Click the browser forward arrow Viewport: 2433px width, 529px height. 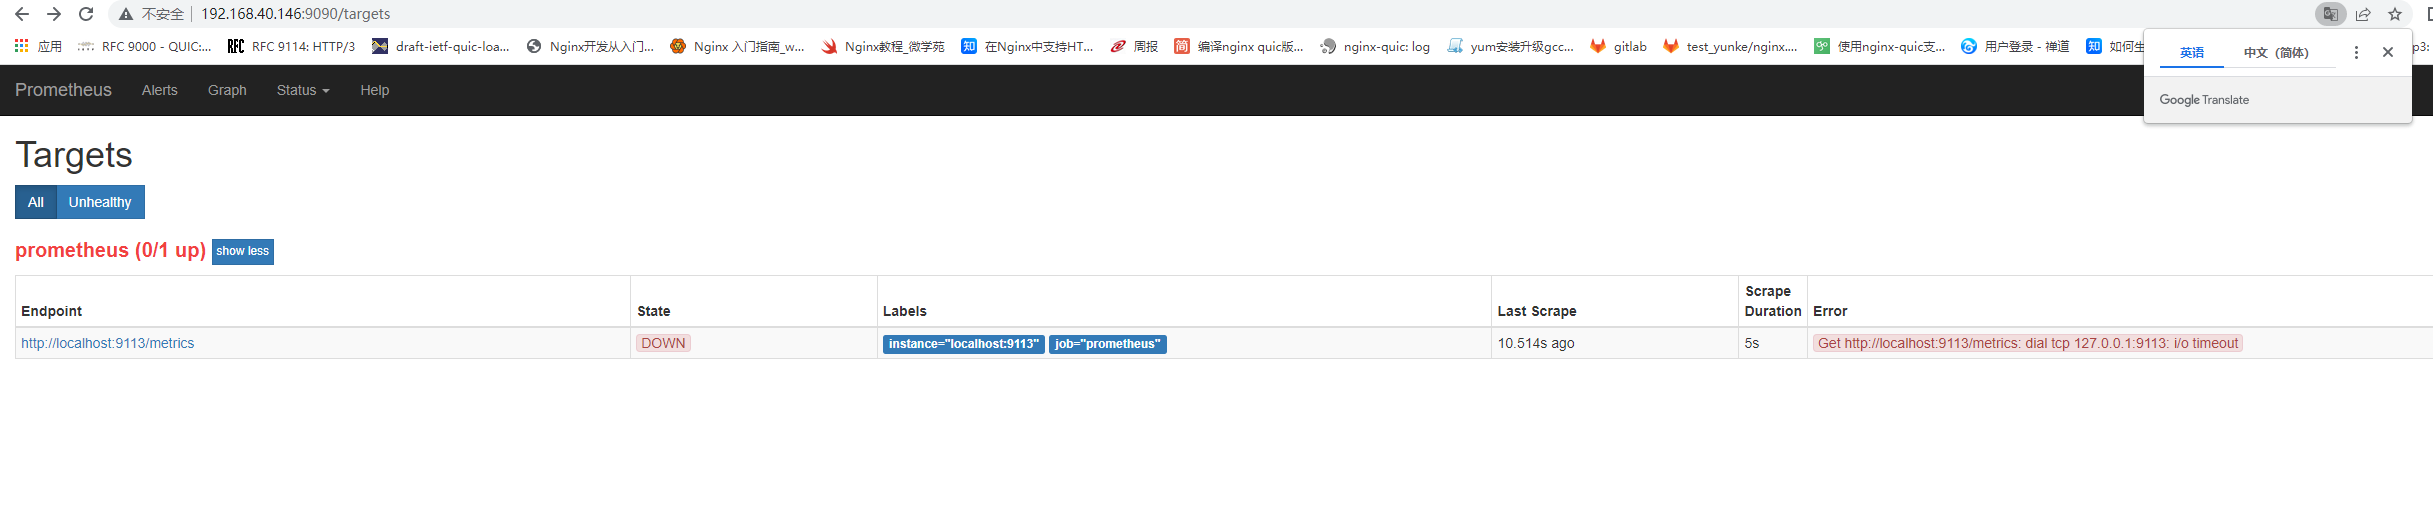[x=54, y=14]
